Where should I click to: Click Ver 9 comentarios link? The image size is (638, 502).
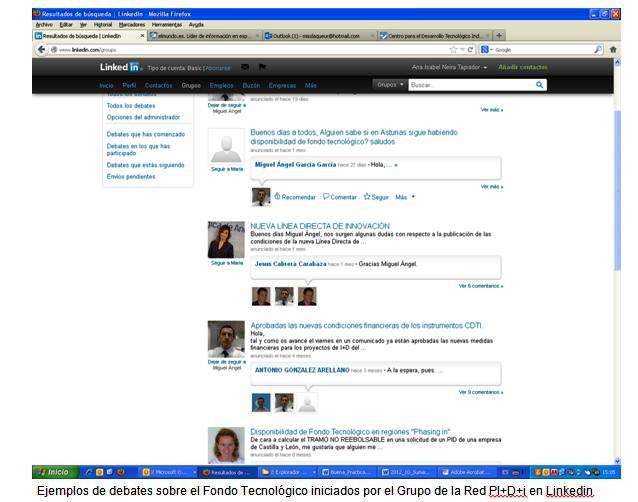coord(481,392)
